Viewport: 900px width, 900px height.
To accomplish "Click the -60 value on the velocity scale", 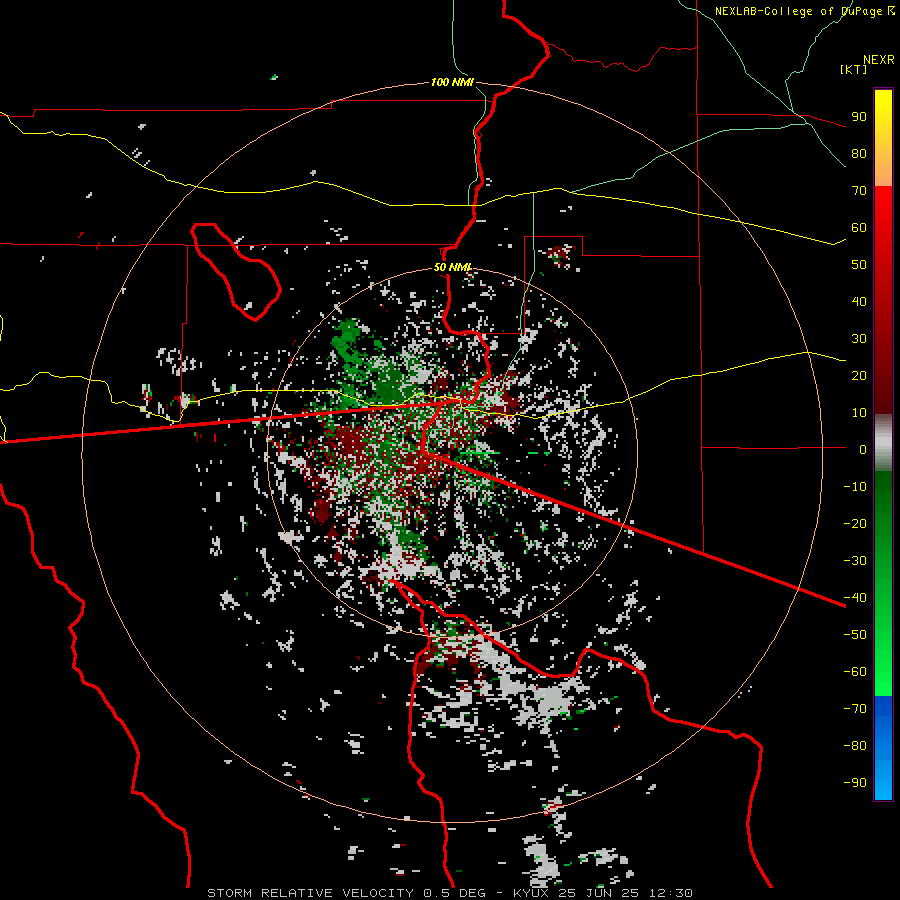I will [x=855, y=672].
